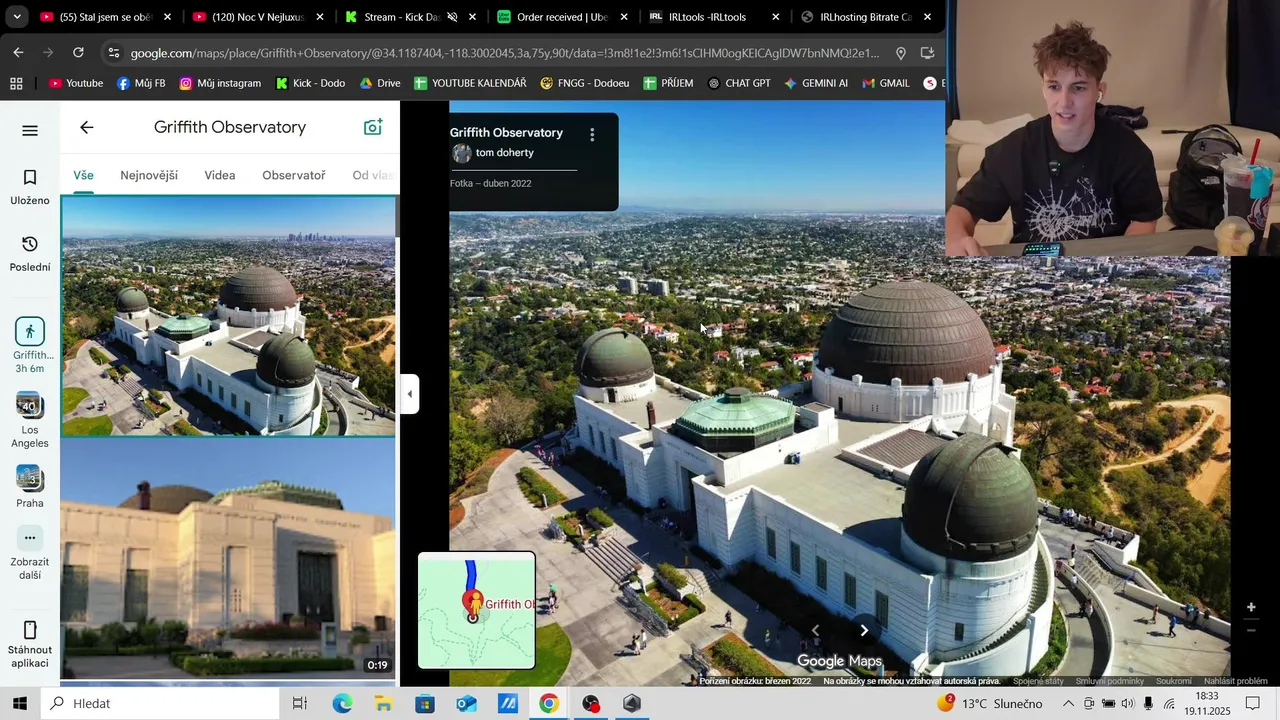Click the Hledat taskbar search box
This screenshot has height=720, width=1280.
pyautogui.click(x=160, y=703)
